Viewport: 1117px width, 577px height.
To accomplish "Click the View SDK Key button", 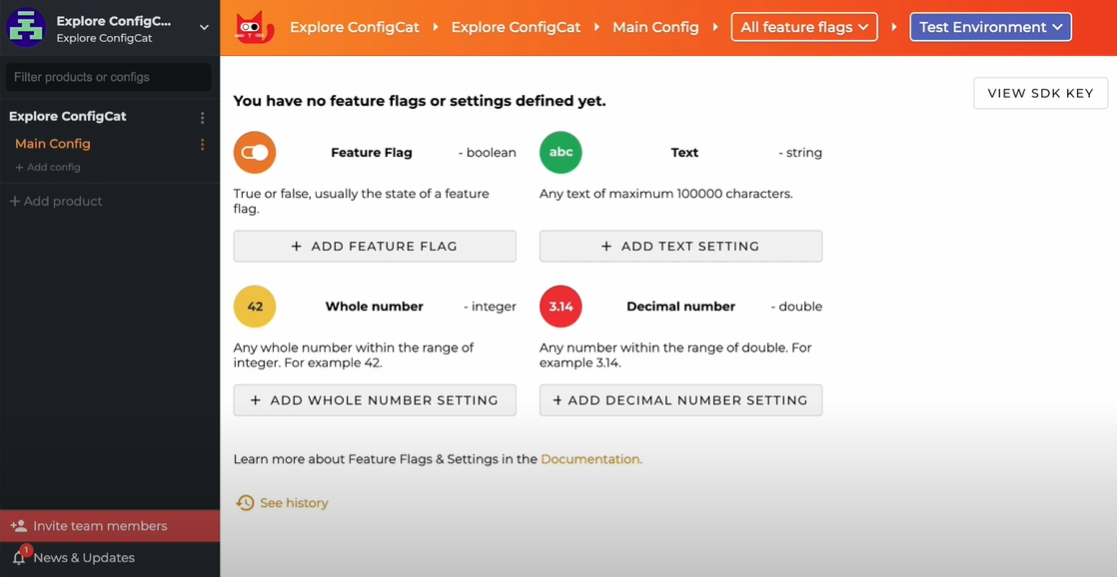I will [1040, 93].
